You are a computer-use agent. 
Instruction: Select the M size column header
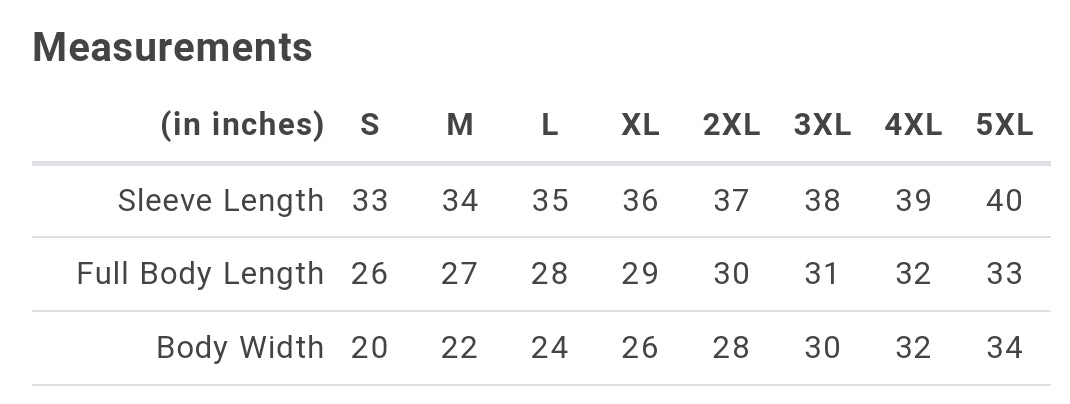460,125
